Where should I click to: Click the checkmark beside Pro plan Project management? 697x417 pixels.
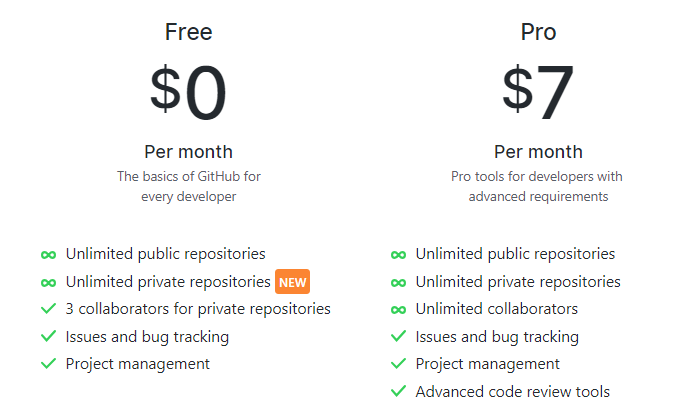pyautogui.click(x=398, y=364)
